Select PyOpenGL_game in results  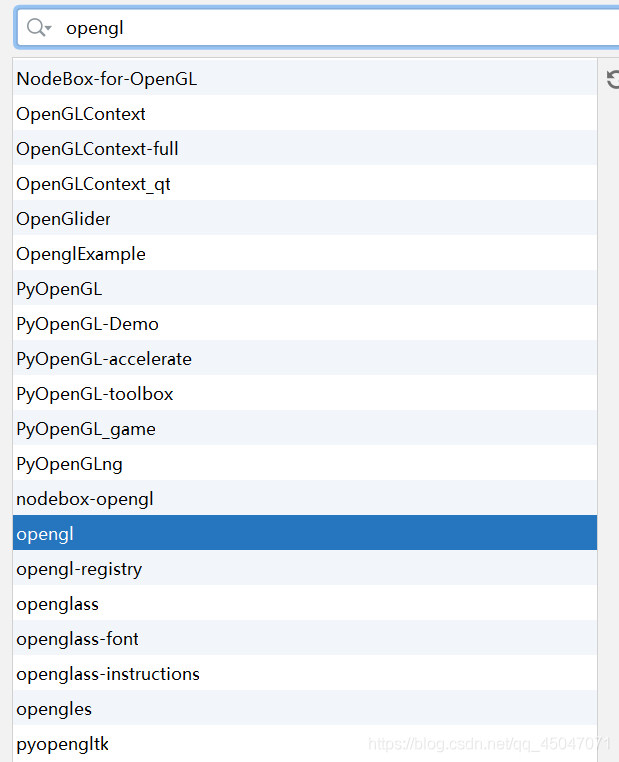coord(86,429)
